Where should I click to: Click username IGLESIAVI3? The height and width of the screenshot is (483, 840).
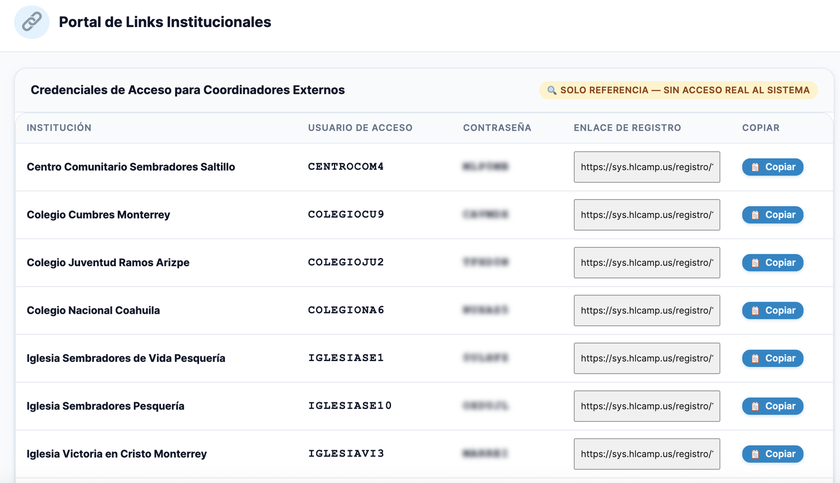click(x=346, y=454)
